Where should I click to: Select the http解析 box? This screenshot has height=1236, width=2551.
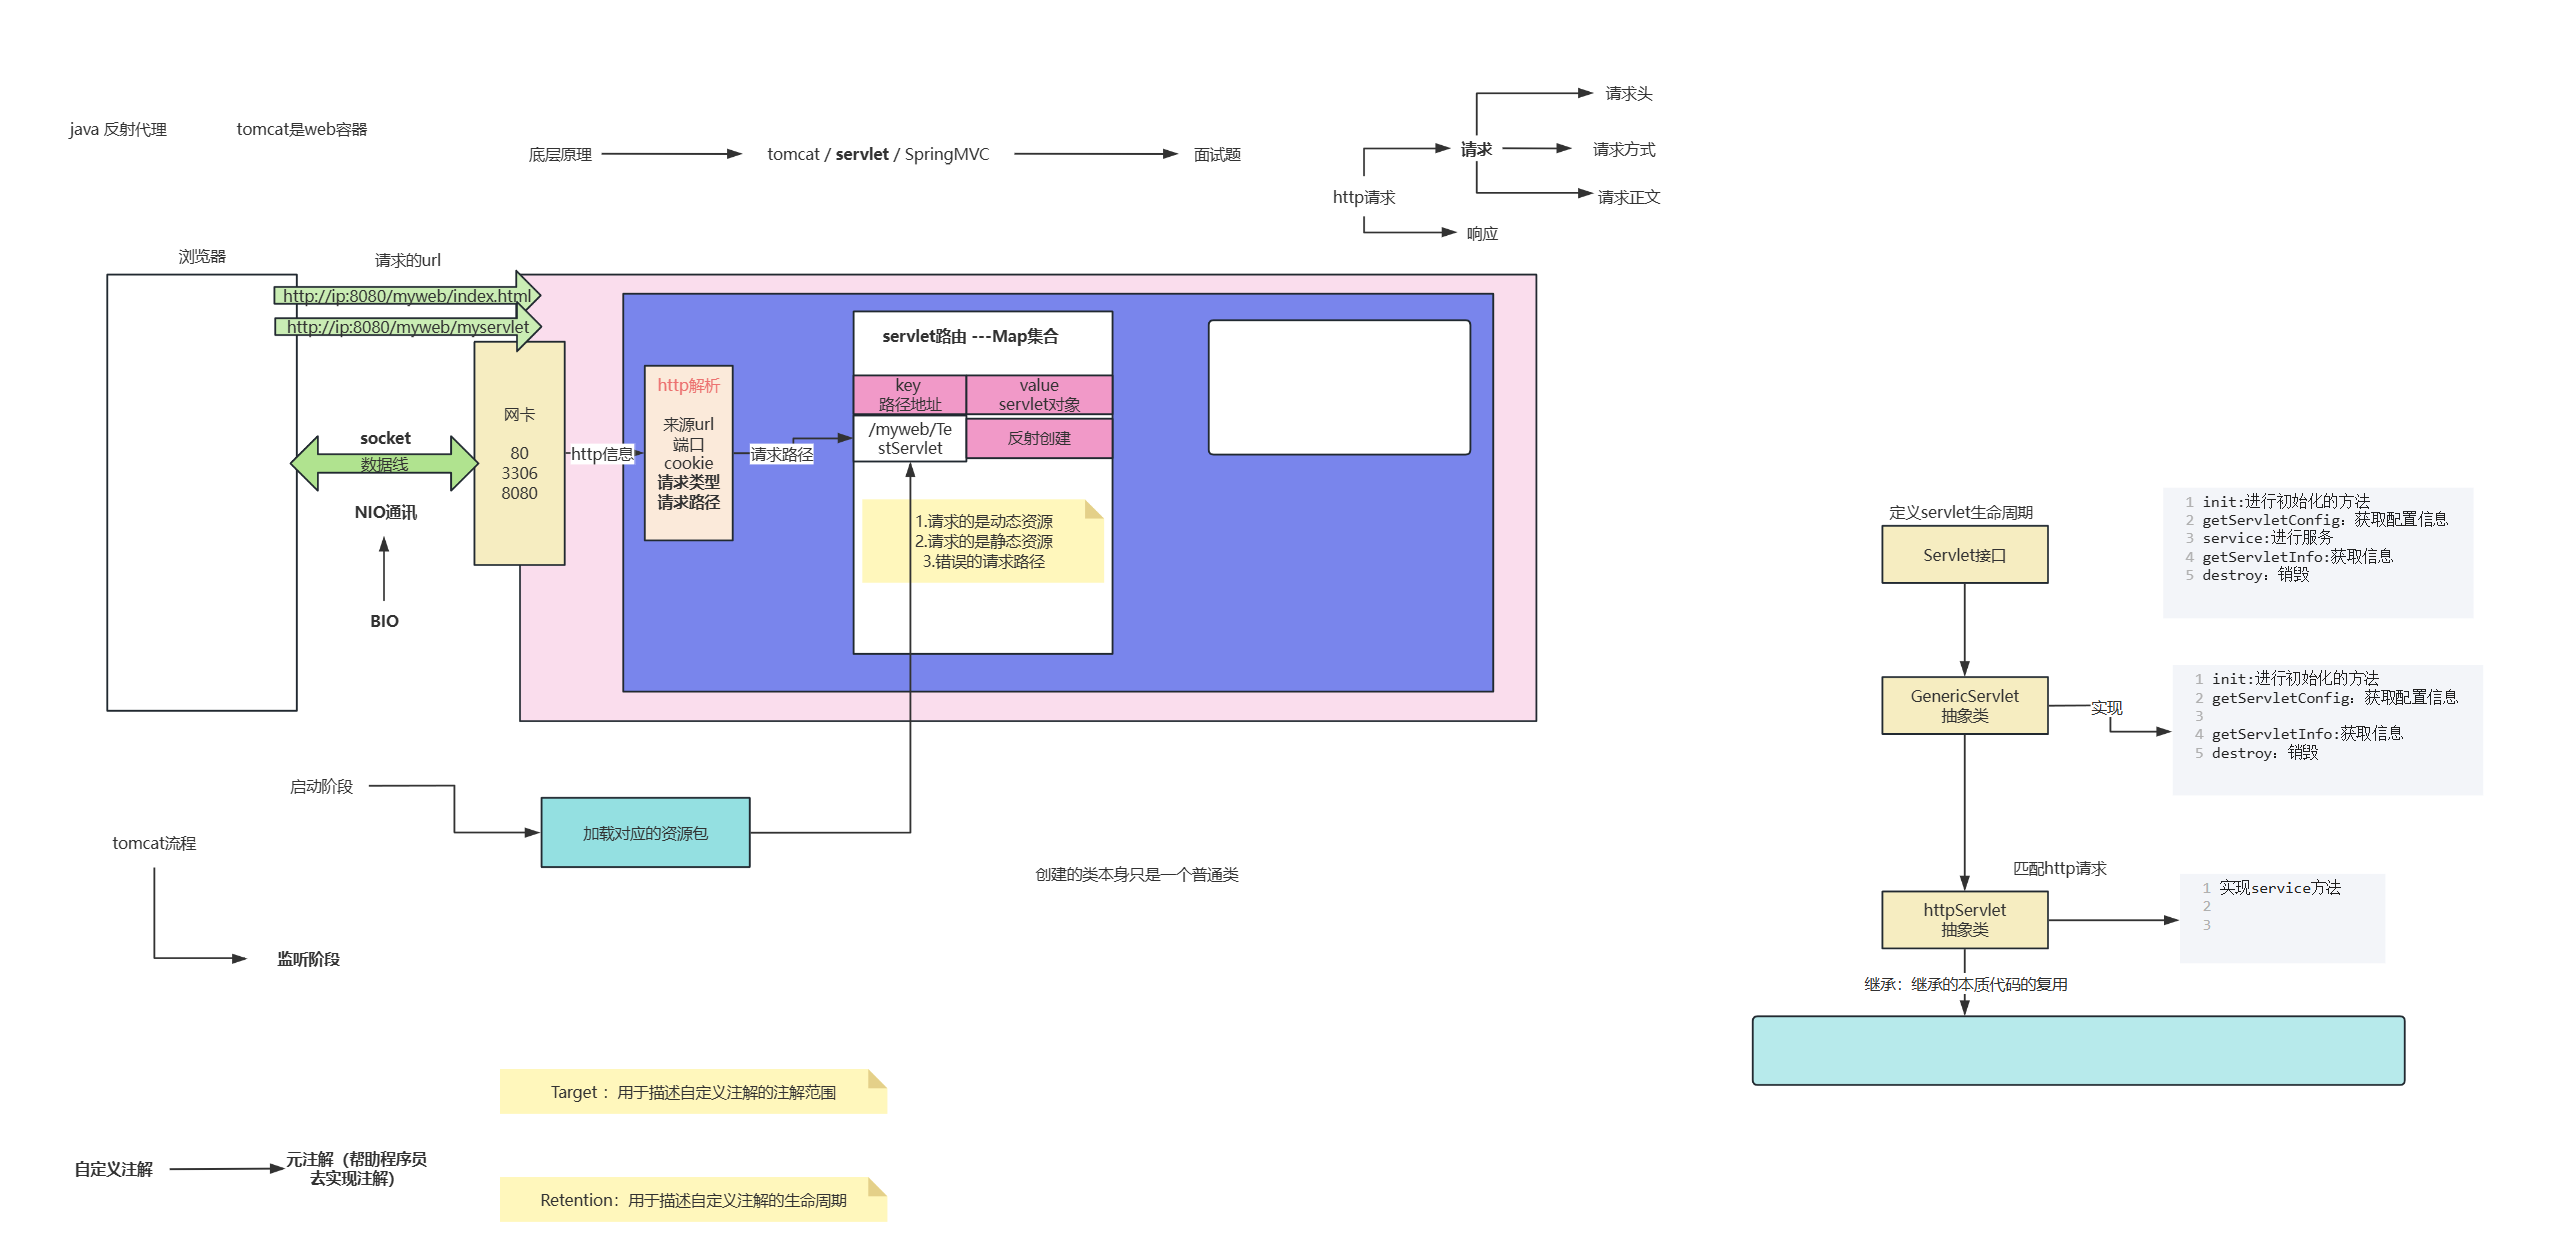[x=689, y=453]
